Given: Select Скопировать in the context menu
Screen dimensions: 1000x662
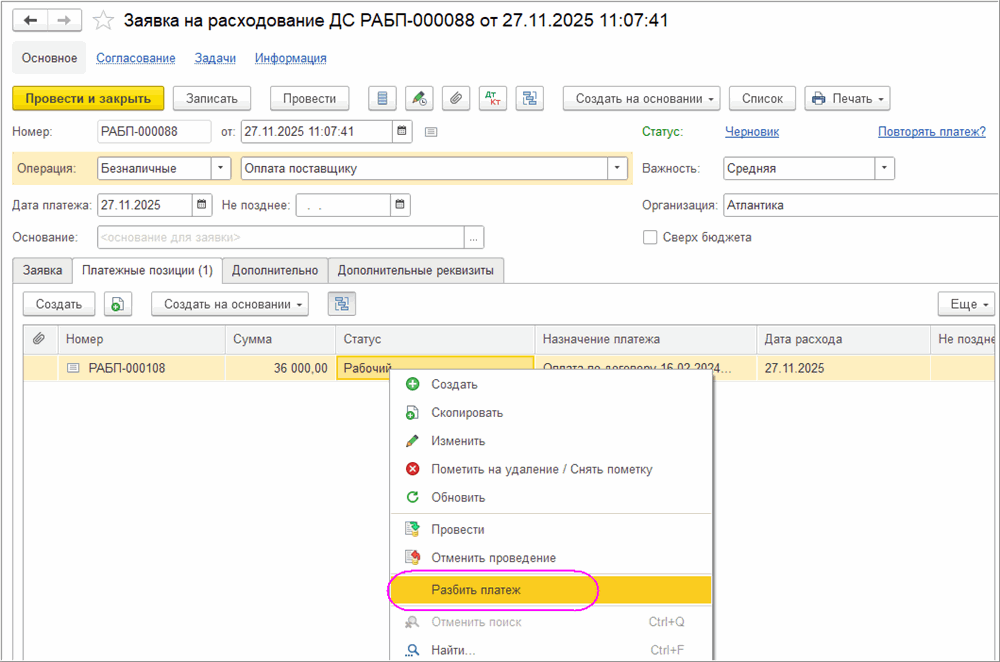Looking at the screenshot, I should tap(466, 413).
